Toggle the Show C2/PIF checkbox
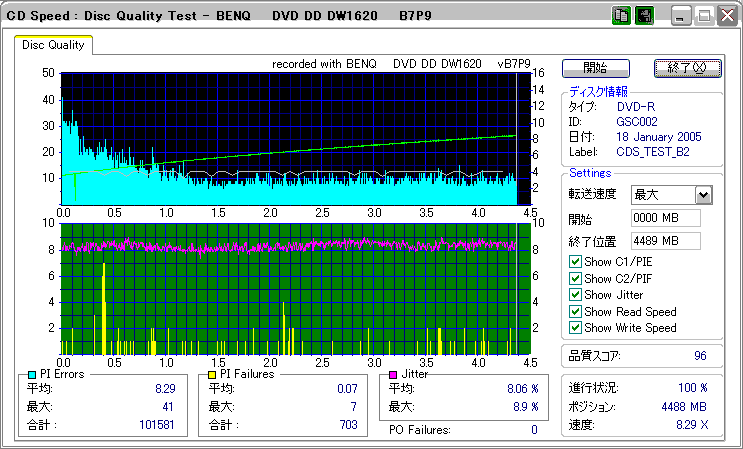 click(575, 278)
